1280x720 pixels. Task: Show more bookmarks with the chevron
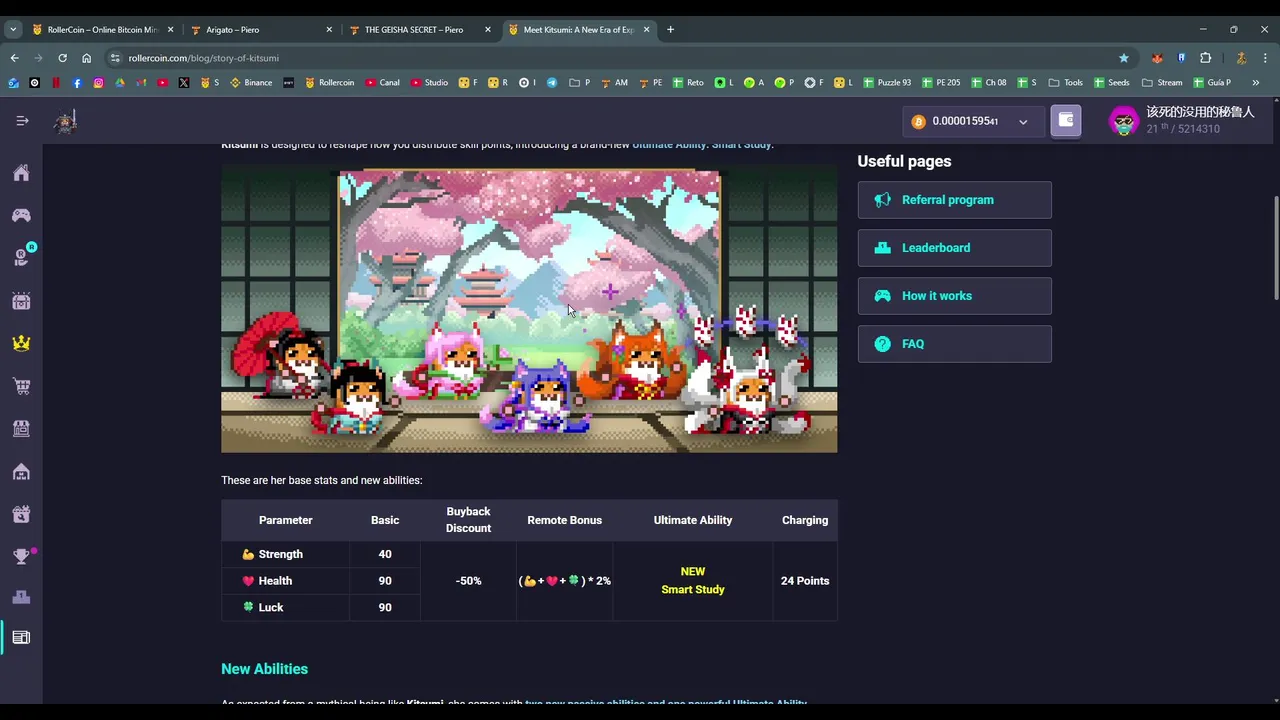pyautogui.click(x=1256, y=83)
